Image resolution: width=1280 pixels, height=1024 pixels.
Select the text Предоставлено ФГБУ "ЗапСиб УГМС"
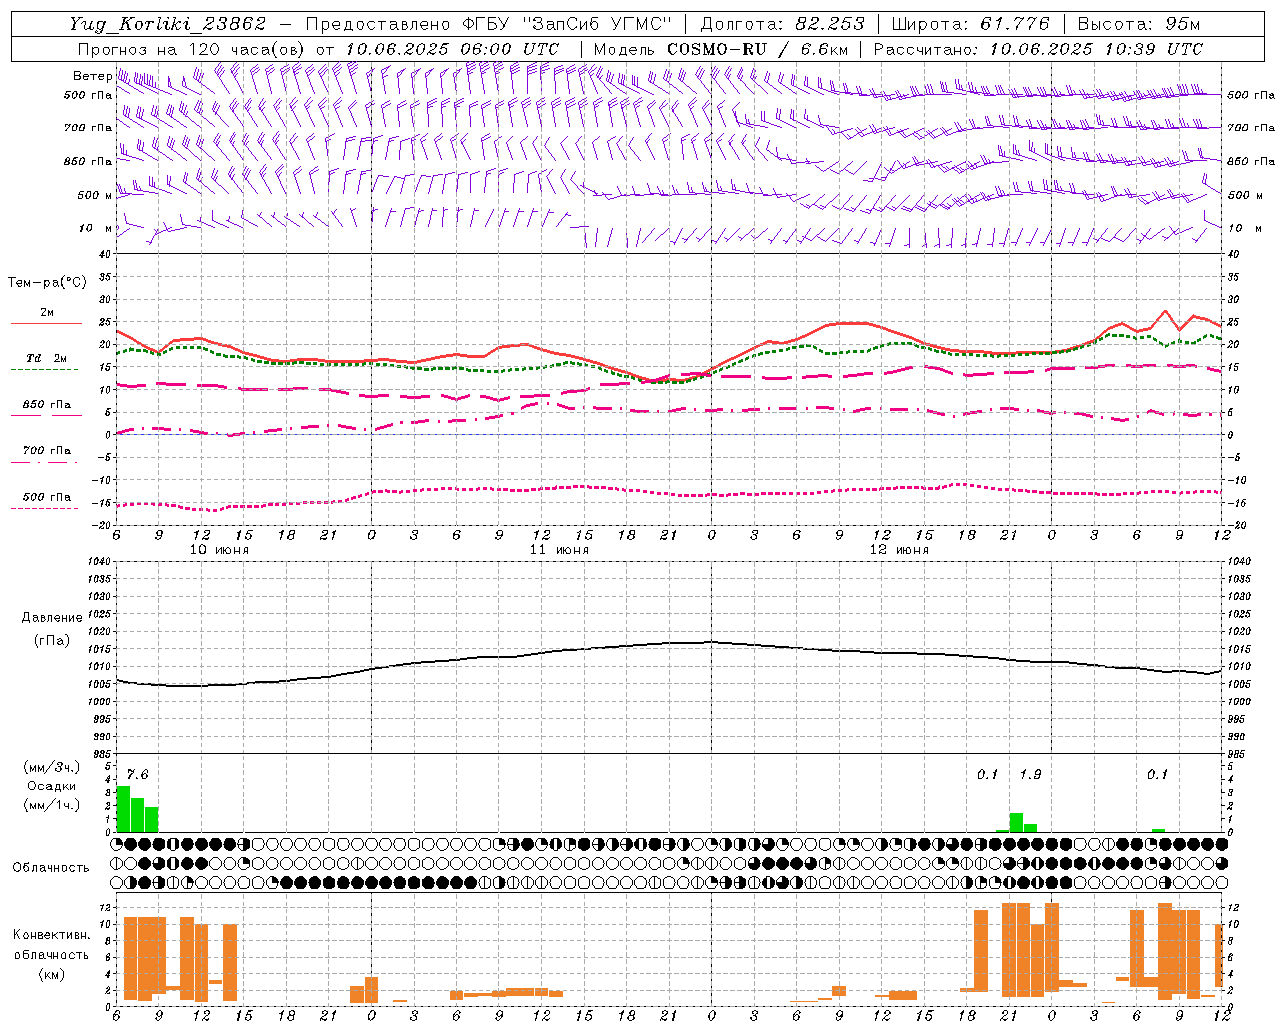click(488, 24)
